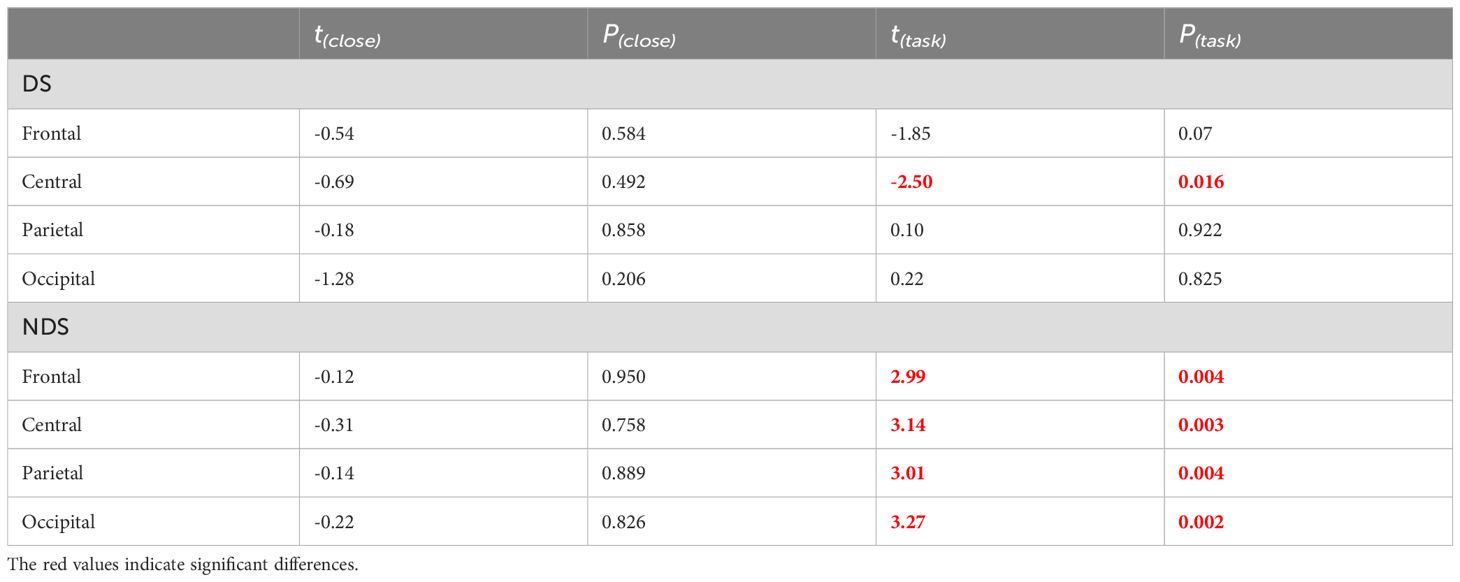Click the 0.889 cell
Screen dimensions: 1460x582
click(x=624, y=473)
